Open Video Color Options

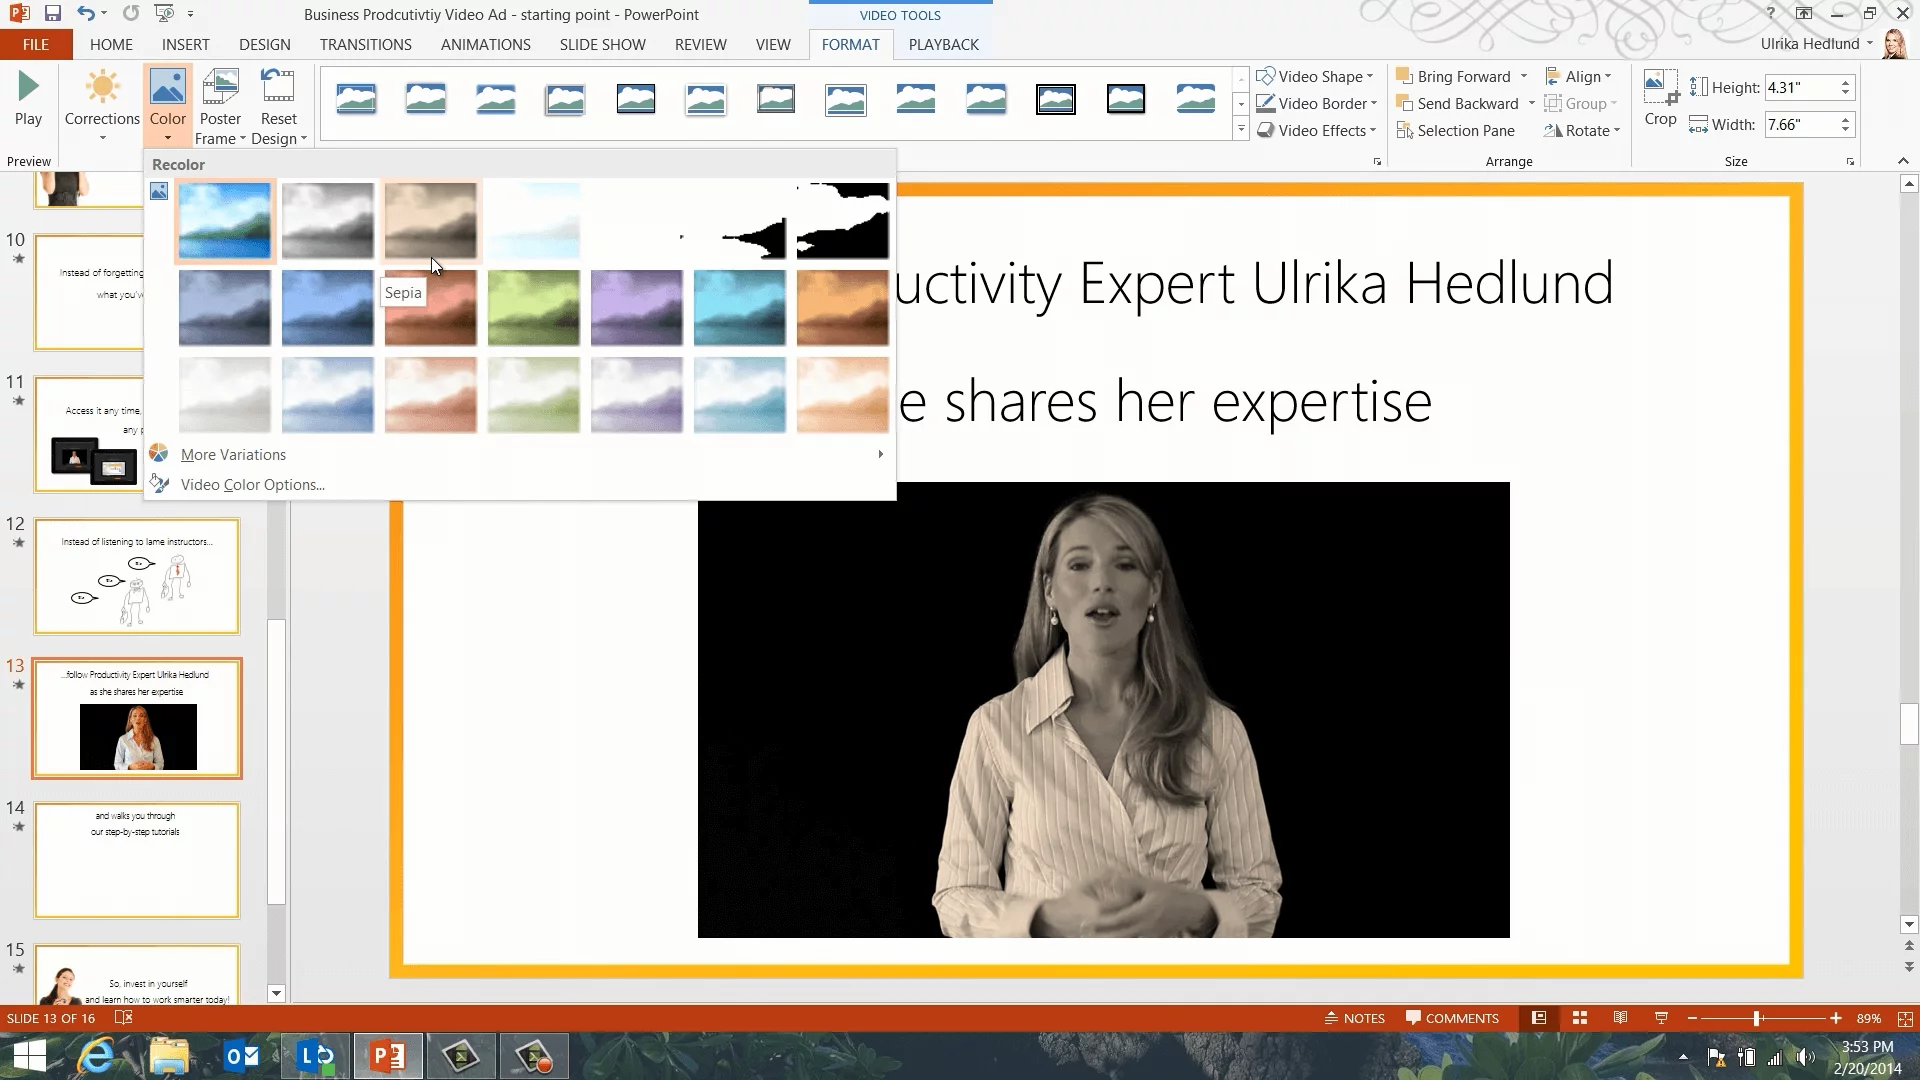click(x=252, y=485)
